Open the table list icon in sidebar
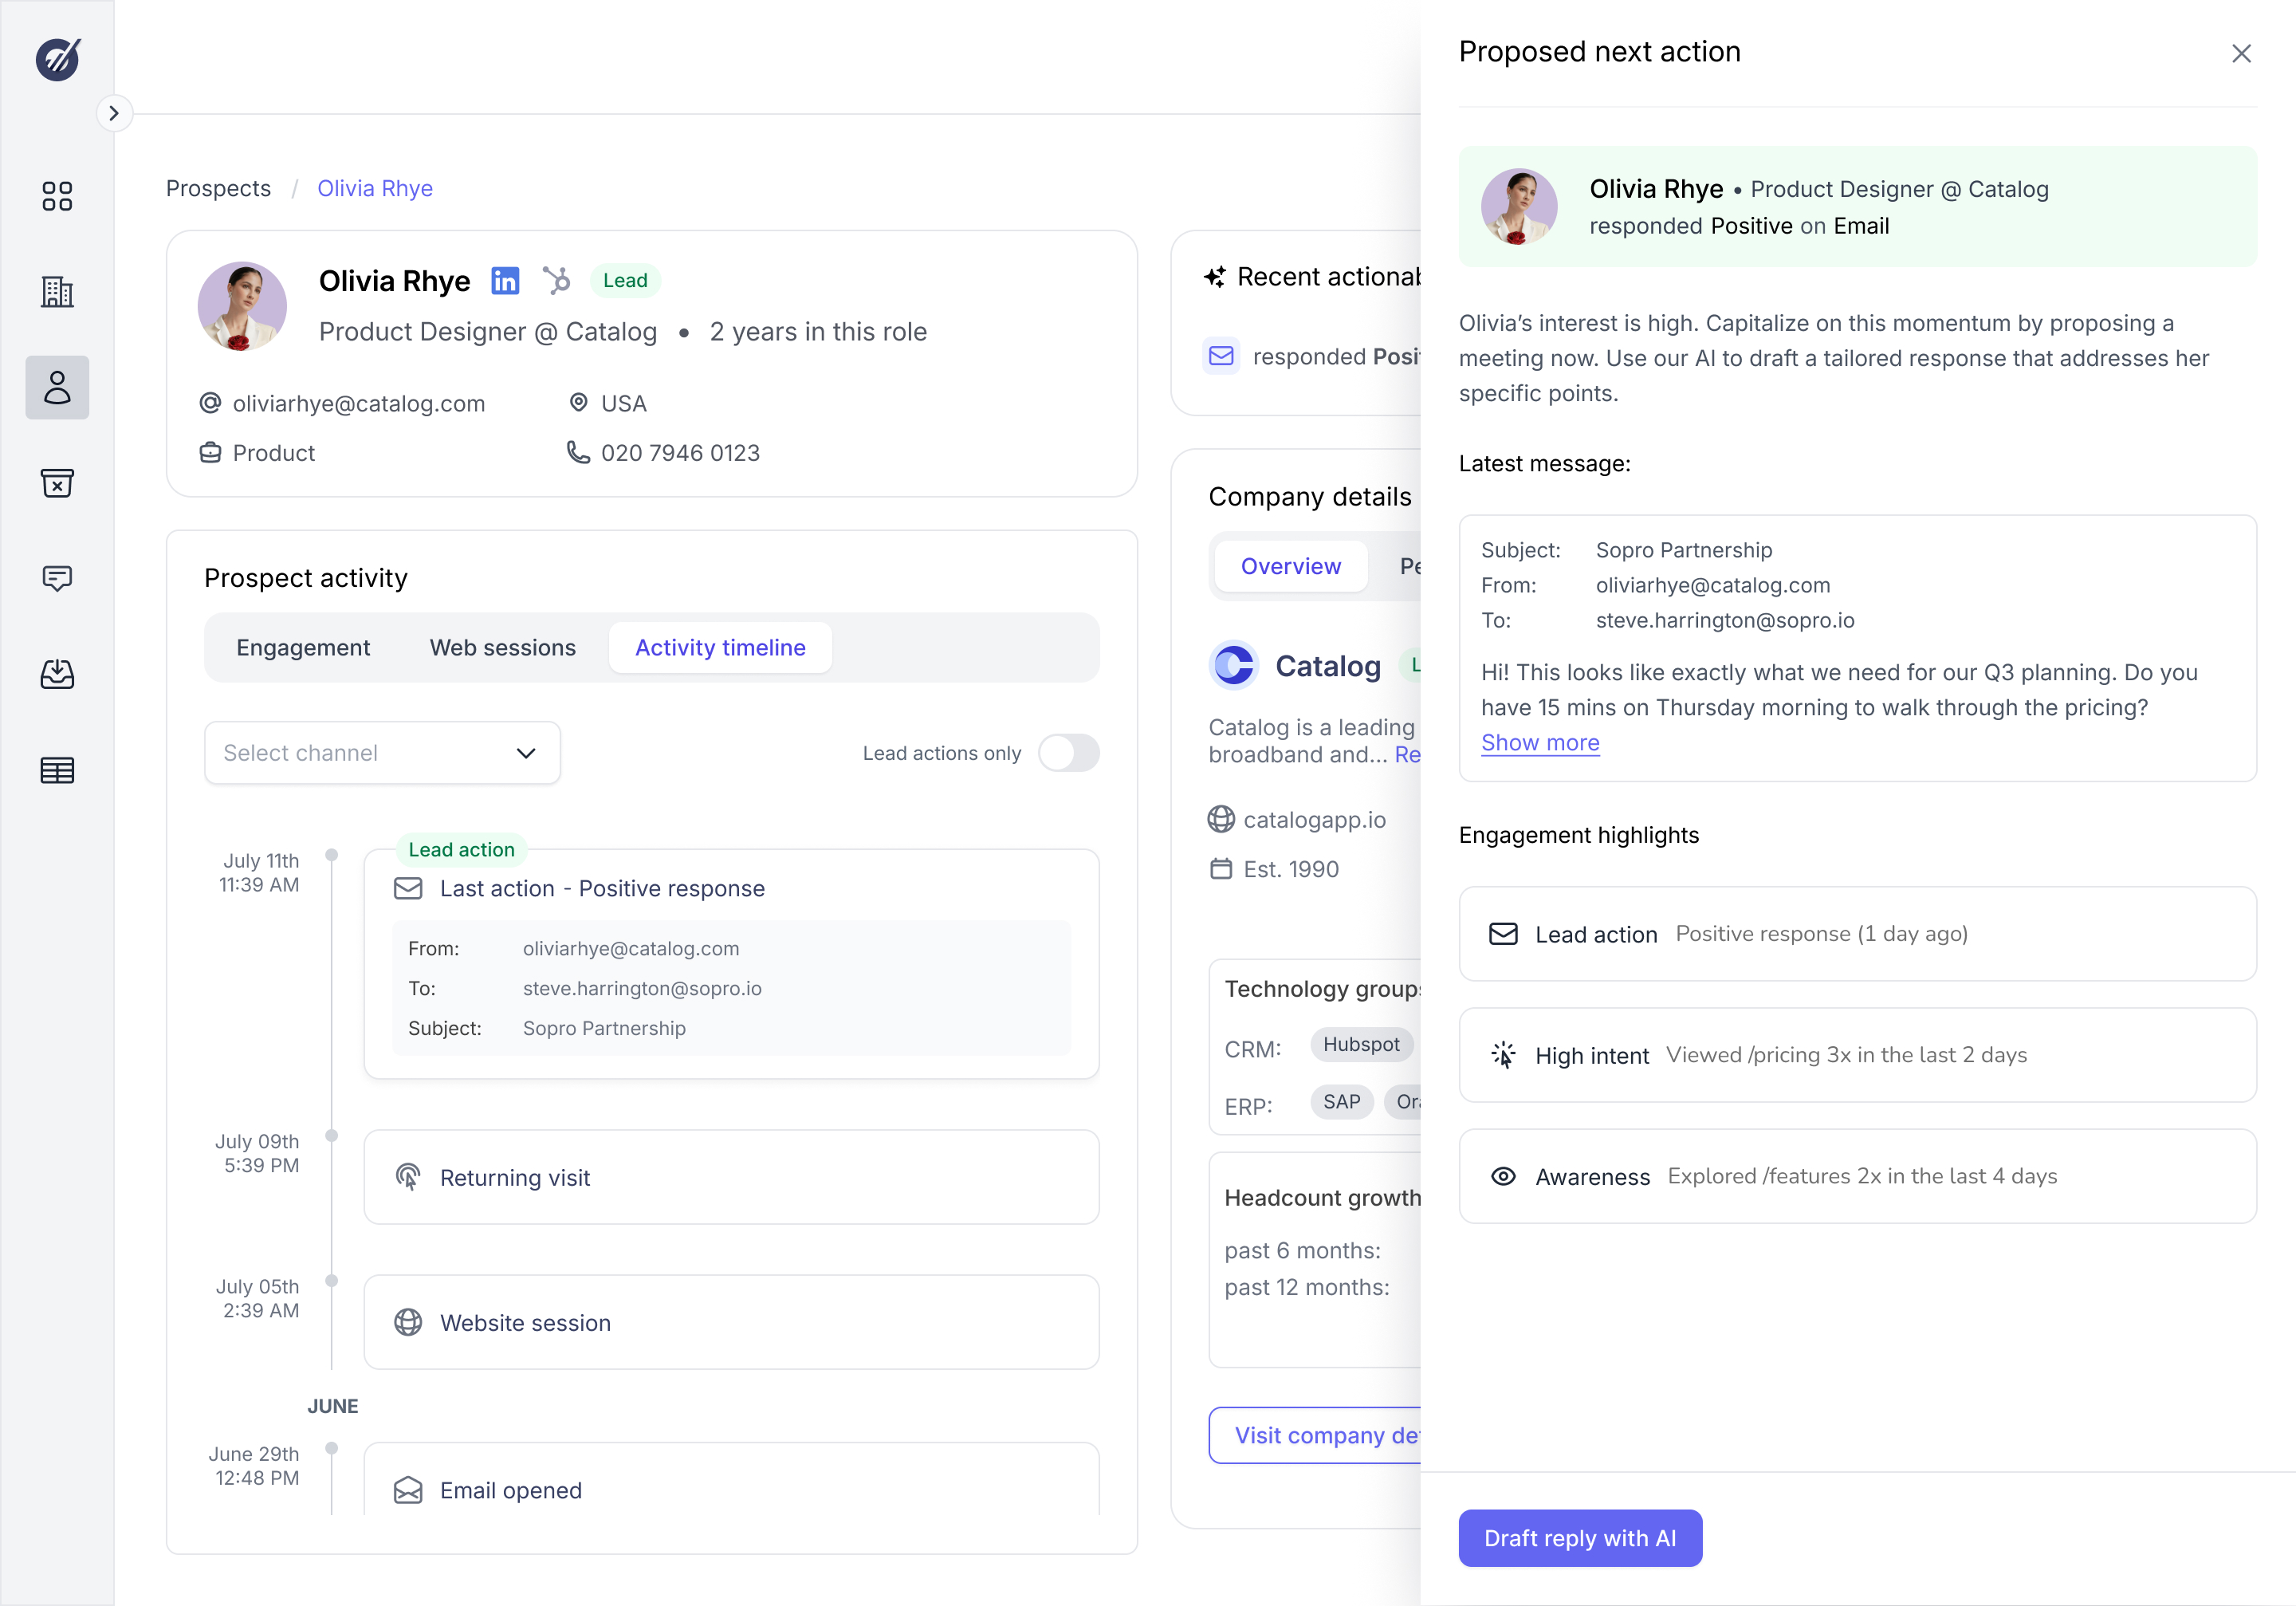Image resolution: width=2296 pixels, height=1606 pixels. pos(57,770)
